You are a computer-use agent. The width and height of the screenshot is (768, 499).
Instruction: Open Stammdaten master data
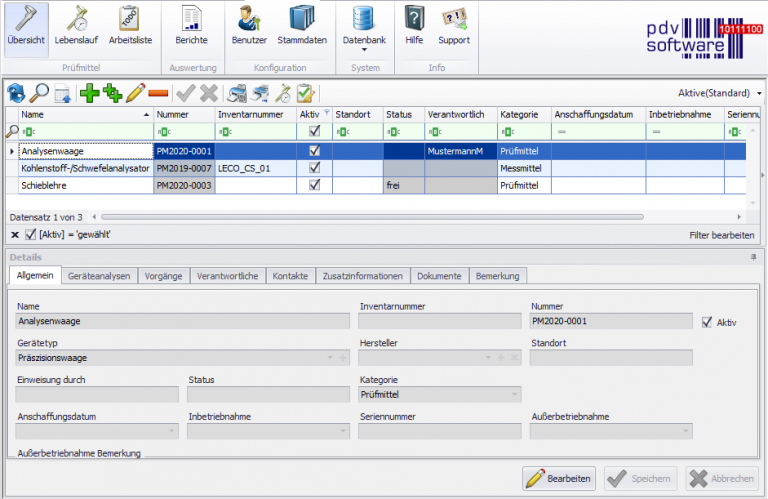coord(301,26)
